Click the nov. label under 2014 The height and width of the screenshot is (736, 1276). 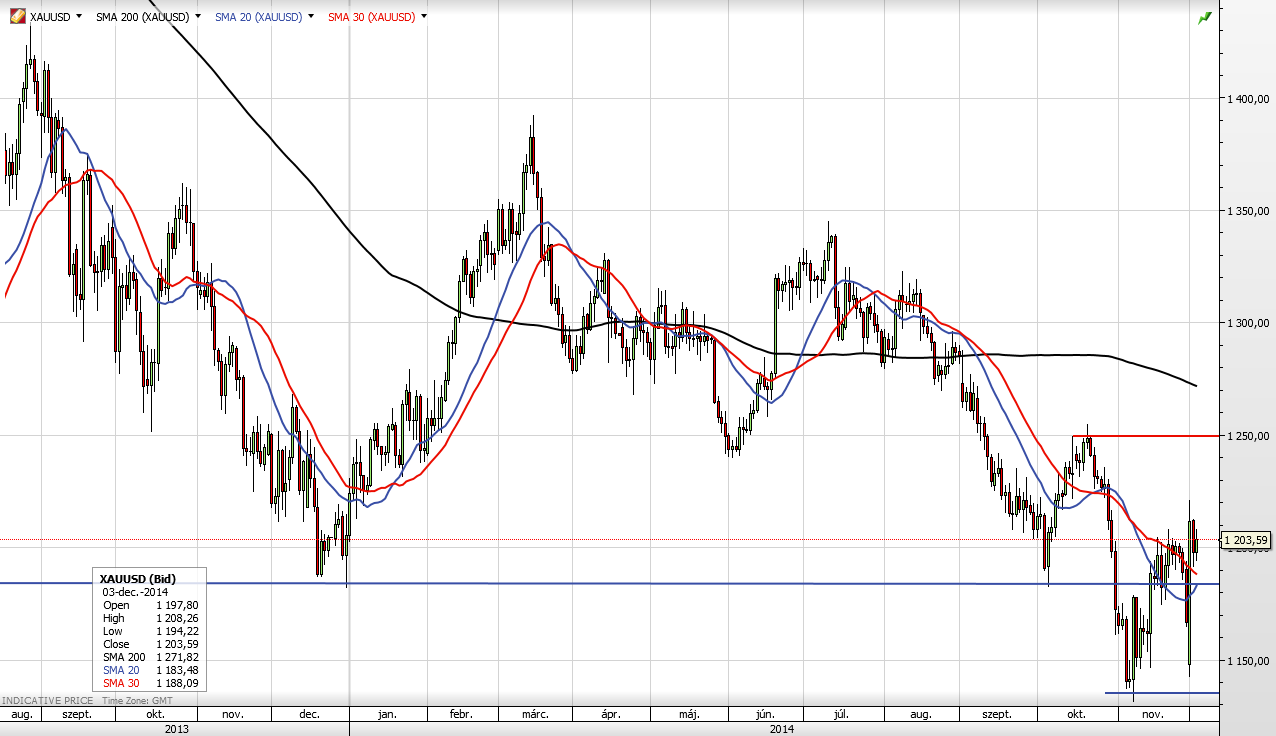[x=1152, y=715]
